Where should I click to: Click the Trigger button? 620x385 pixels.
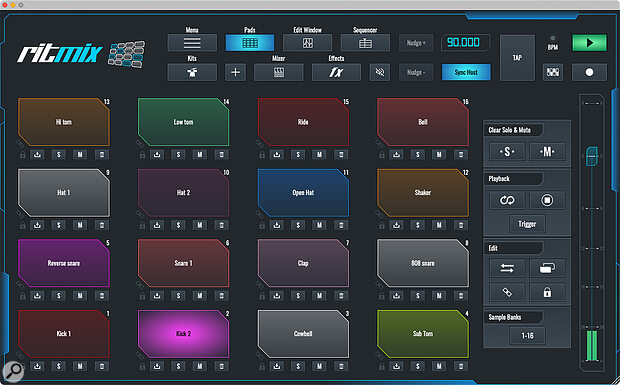click(527, 224)
